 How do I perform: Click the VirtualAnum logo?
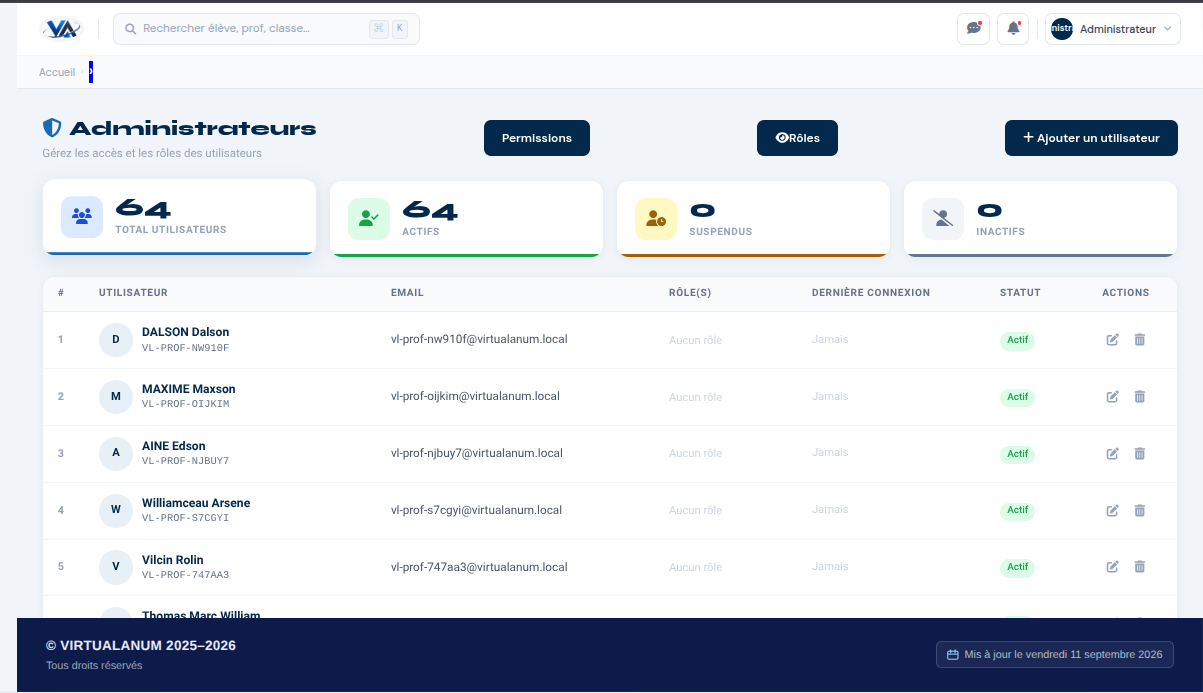(61, 29)
